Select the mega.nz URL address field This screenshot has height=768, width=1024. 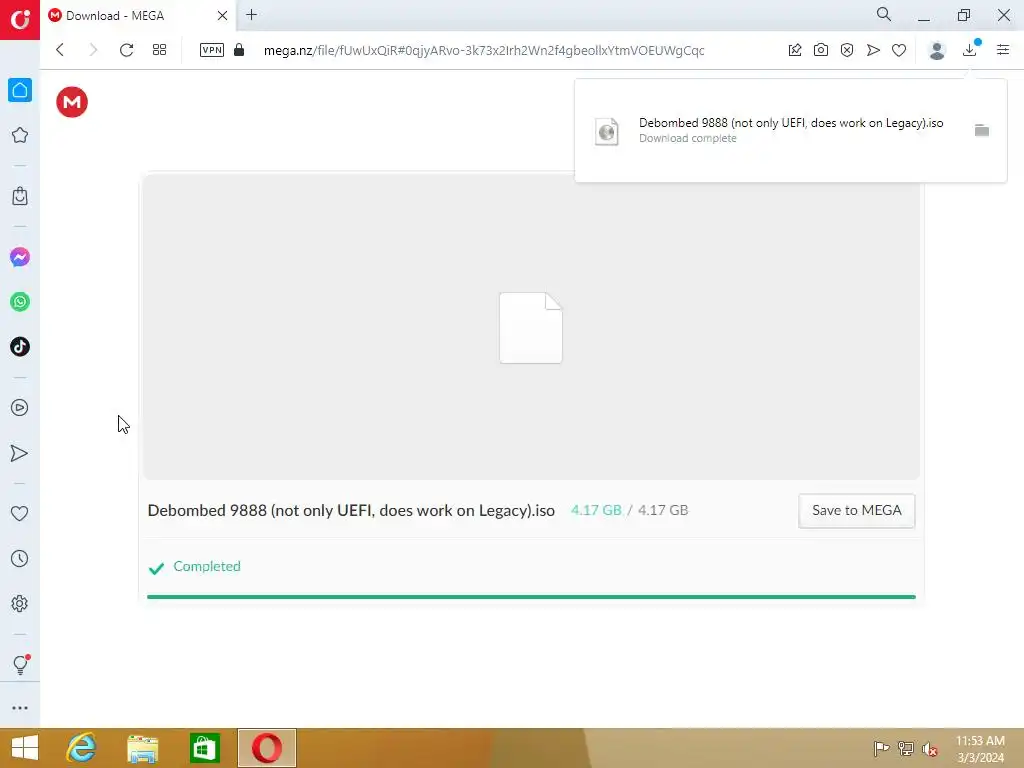pyautogui.click(x=484, y=50)
